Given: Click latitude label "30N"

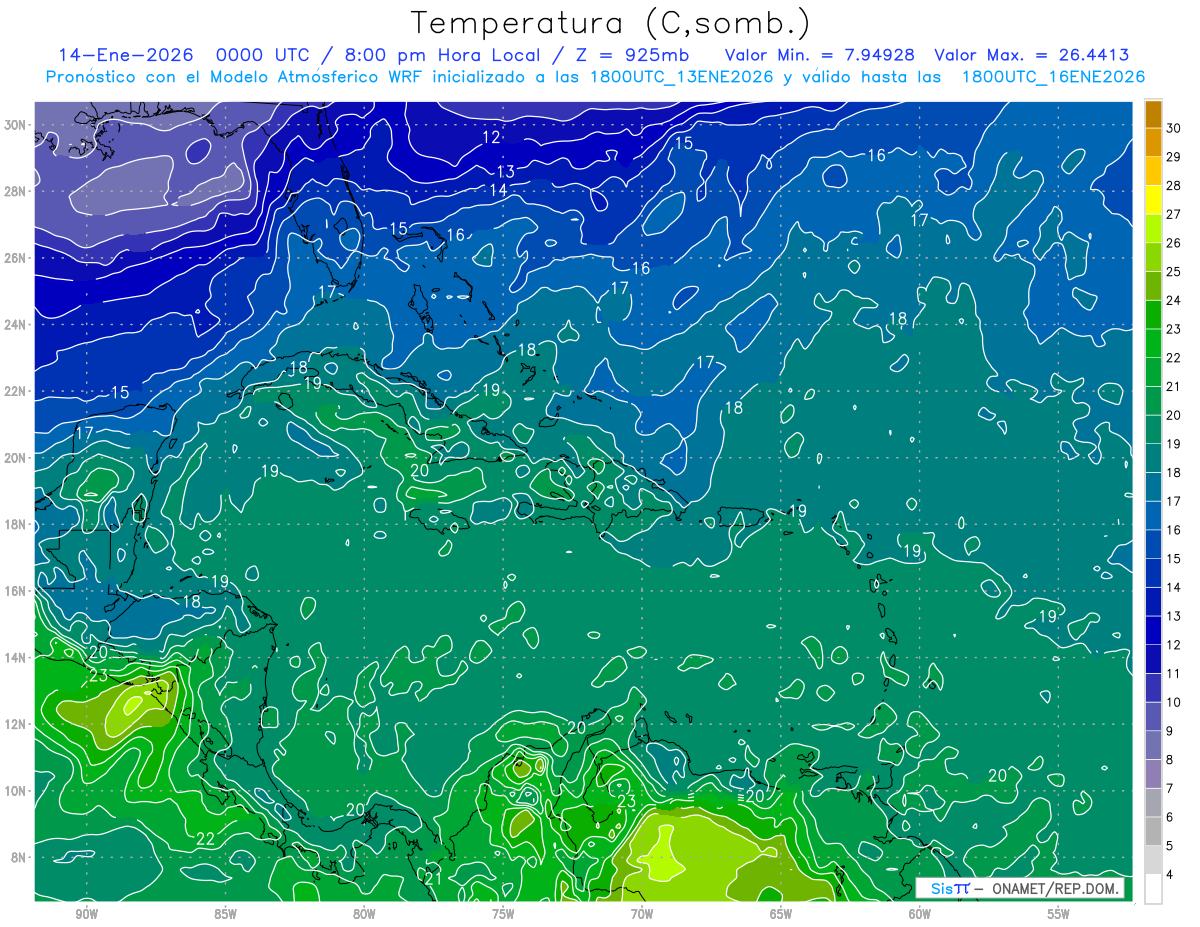Looking at the screenshot, I should (16, 124).
